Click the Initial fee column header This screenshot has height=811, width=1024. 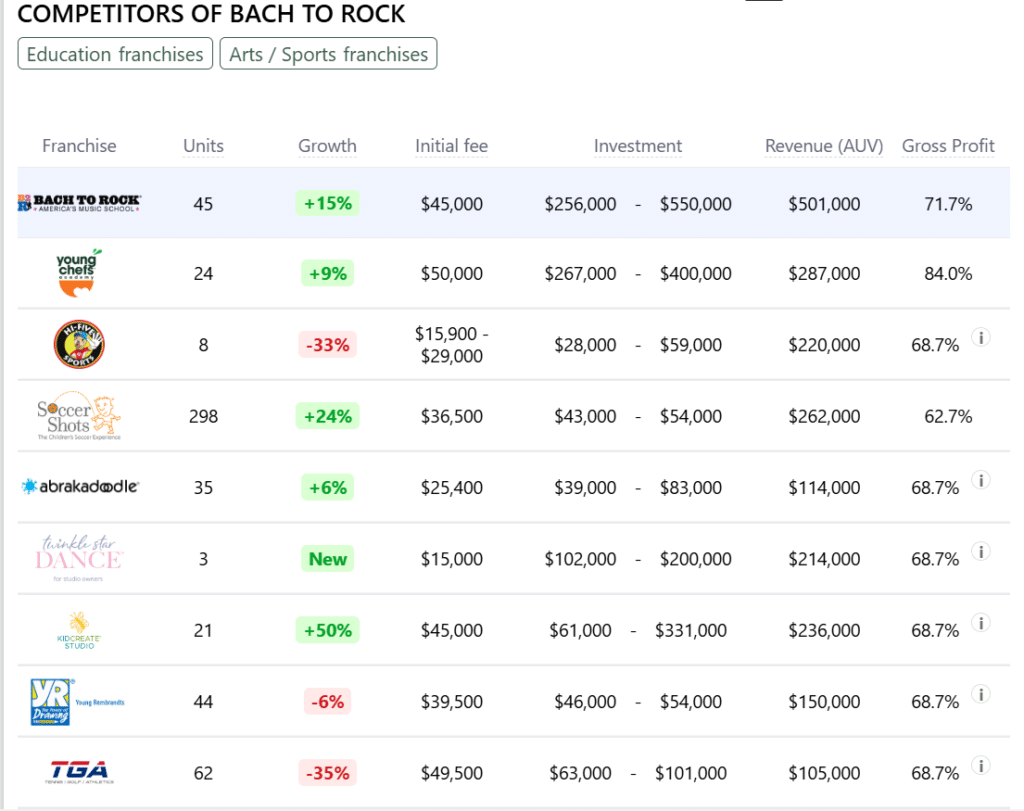(x=451, y=146)
